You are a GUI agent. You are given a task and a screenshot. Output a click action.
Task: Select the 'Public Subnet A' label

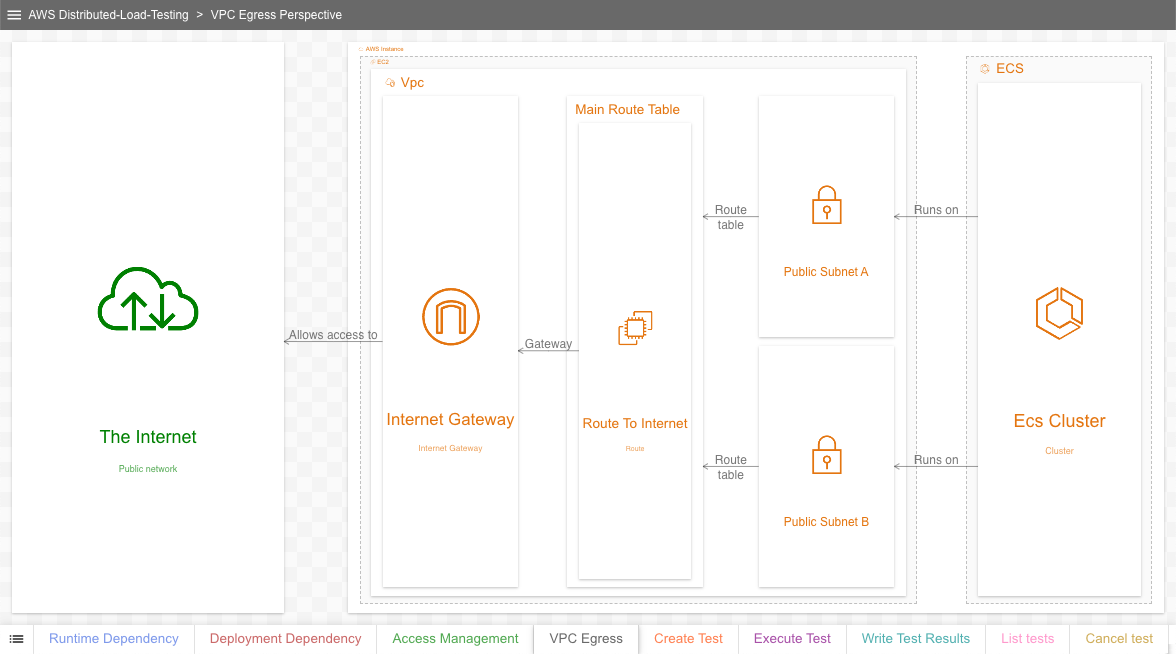click(826, 272)
